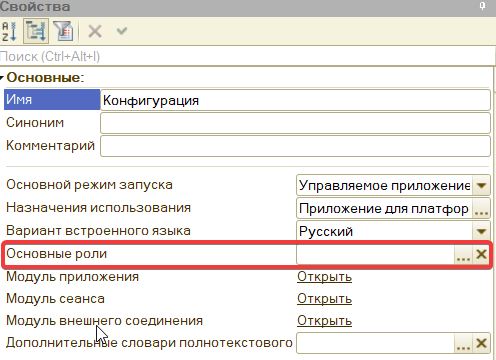Open the Основные роли selection ellipsis button
Screen dimensions: 496x360
pyautogui.click(x=463, y=255)
